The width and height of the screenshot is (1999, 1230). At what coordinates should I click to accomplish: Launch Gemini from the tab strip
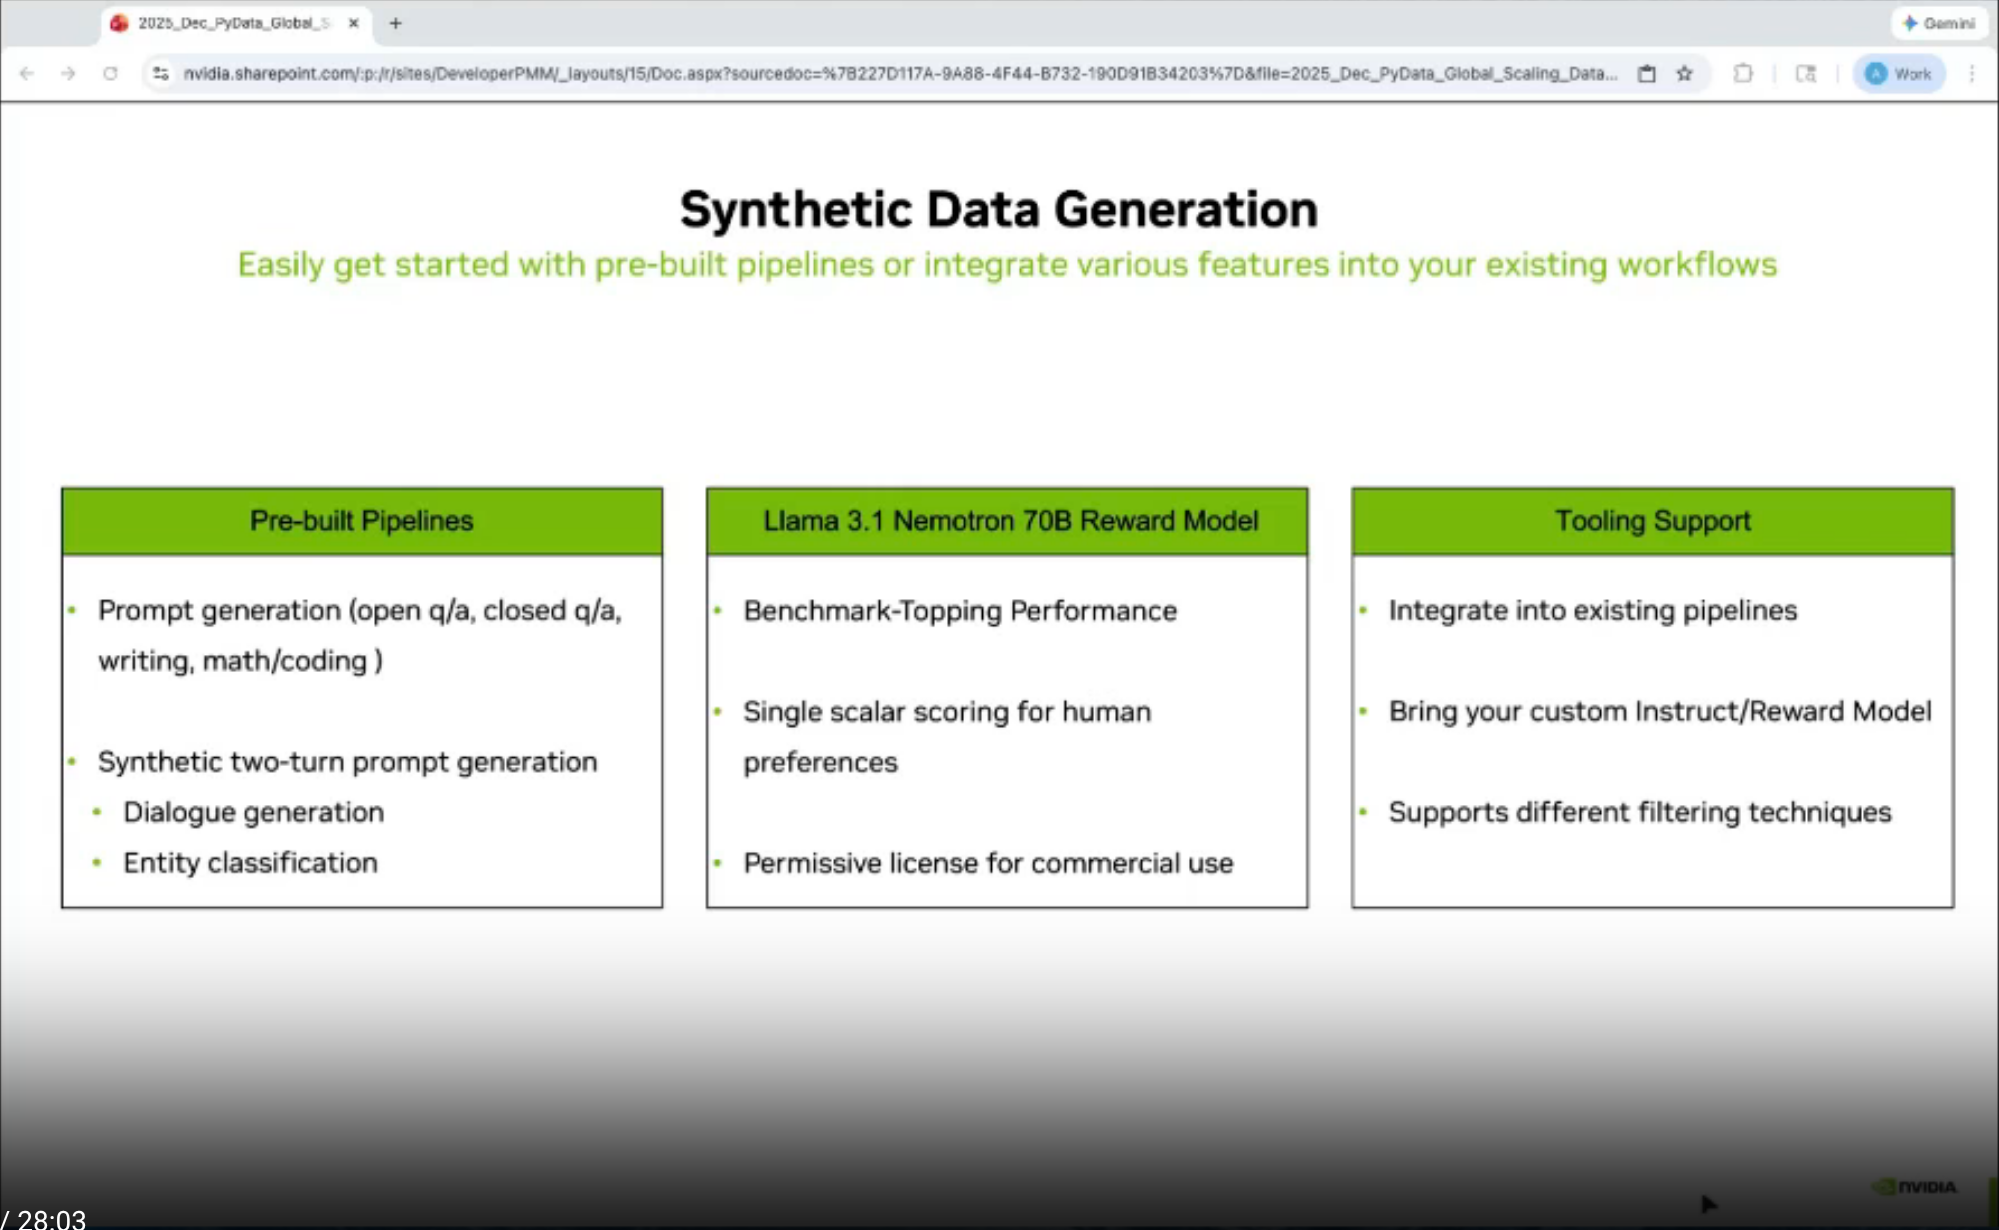click(1938, 23)
